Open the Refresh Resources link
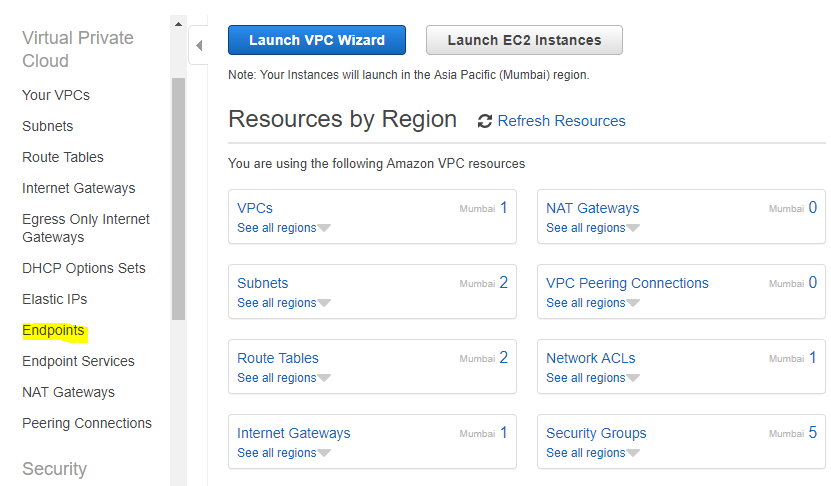The width and height of the screenshot is (831, 486). pyautogui.click(x=561, y=121)
